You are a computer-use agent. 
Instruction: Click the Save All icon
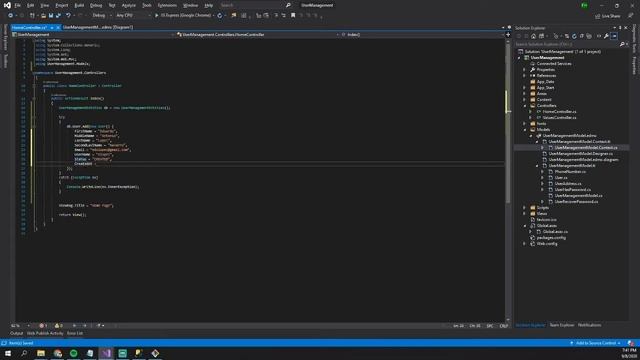tap(58, 16)
